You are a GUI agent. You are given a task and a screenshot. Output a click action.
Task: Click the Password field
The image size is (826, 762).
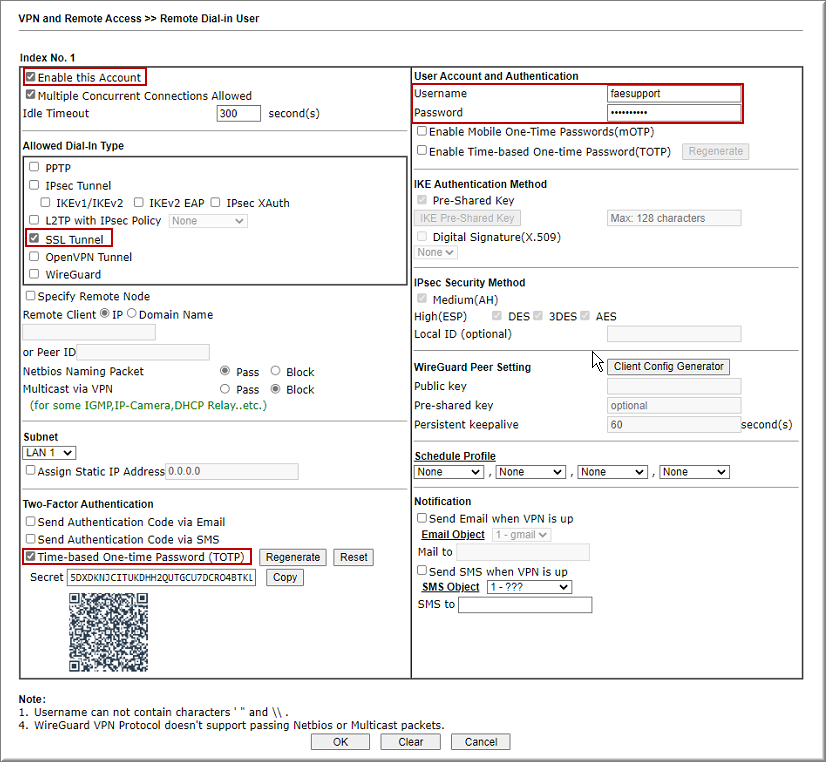[x=674, y=113]
